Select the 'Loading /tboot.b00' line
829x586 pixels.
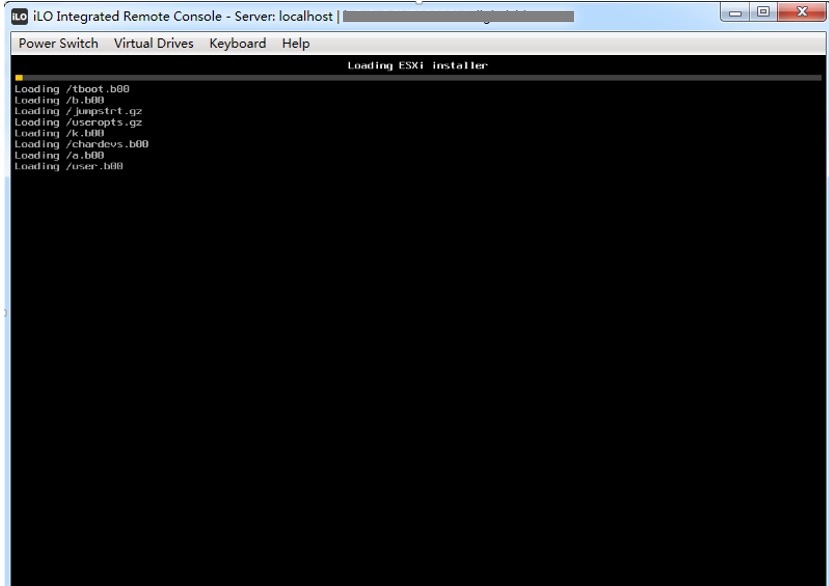tap(72, 89)
